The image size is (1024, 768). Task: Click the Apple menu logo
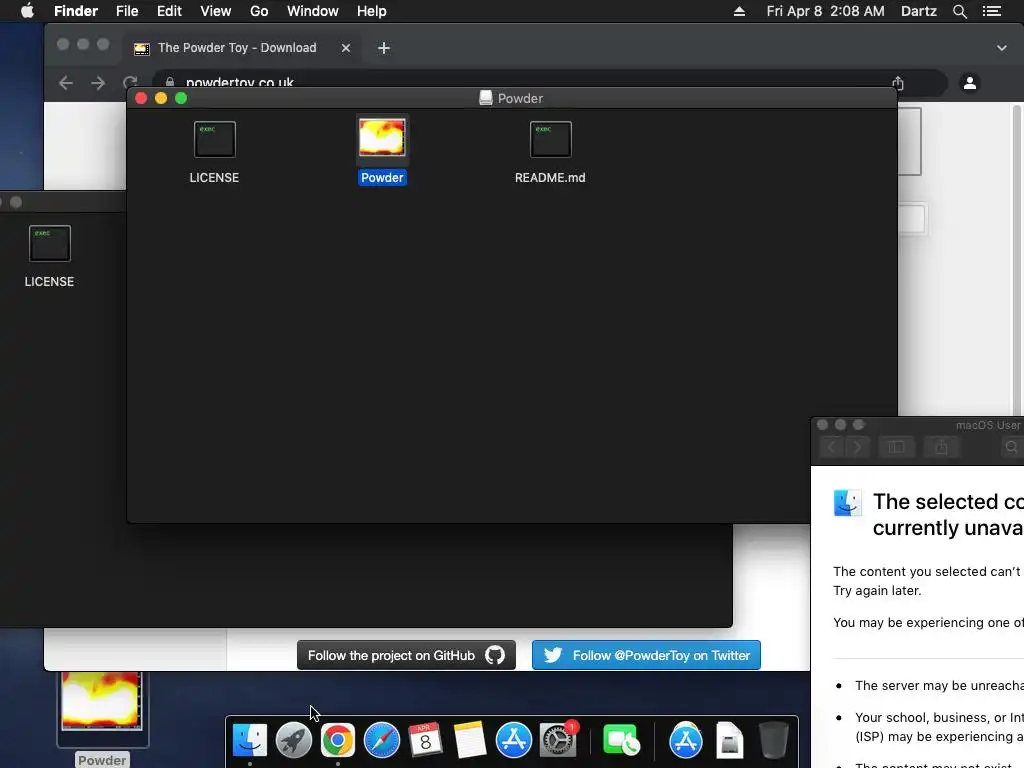27,11
